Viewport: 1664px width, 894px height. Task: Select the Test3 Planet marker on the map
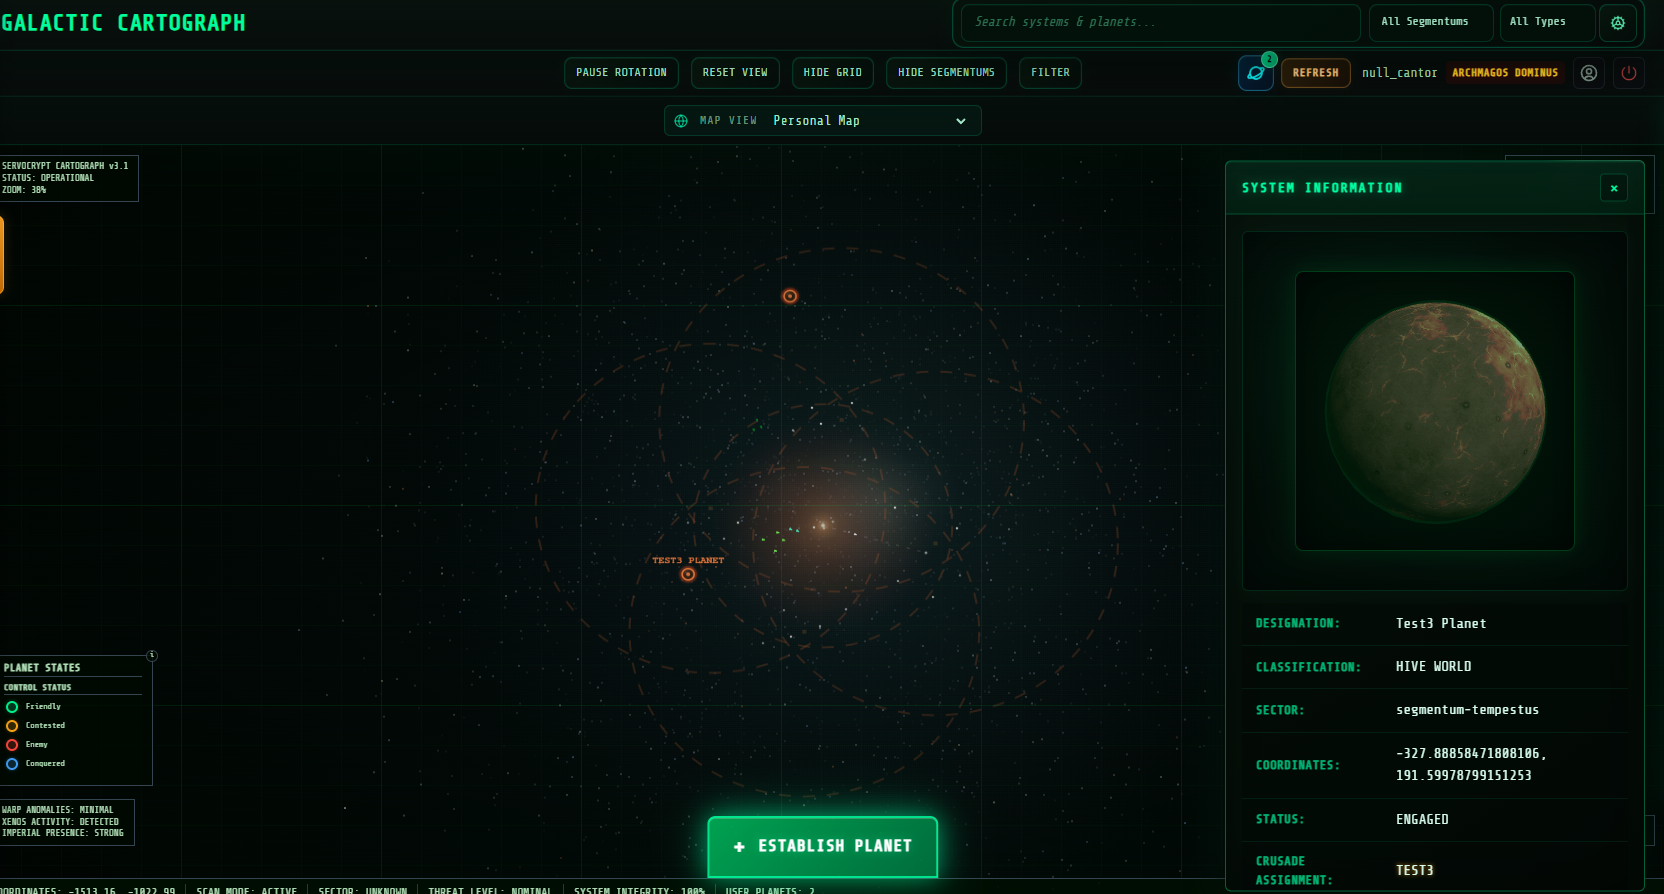(688, 574)
